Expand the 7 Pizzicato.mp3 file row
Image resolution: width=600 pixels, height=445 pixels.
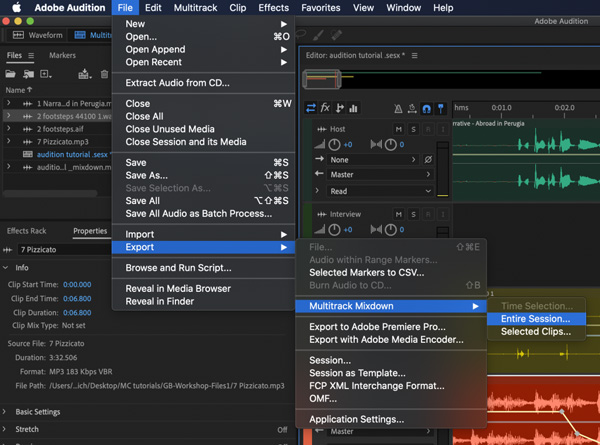[x=8, y=141]
